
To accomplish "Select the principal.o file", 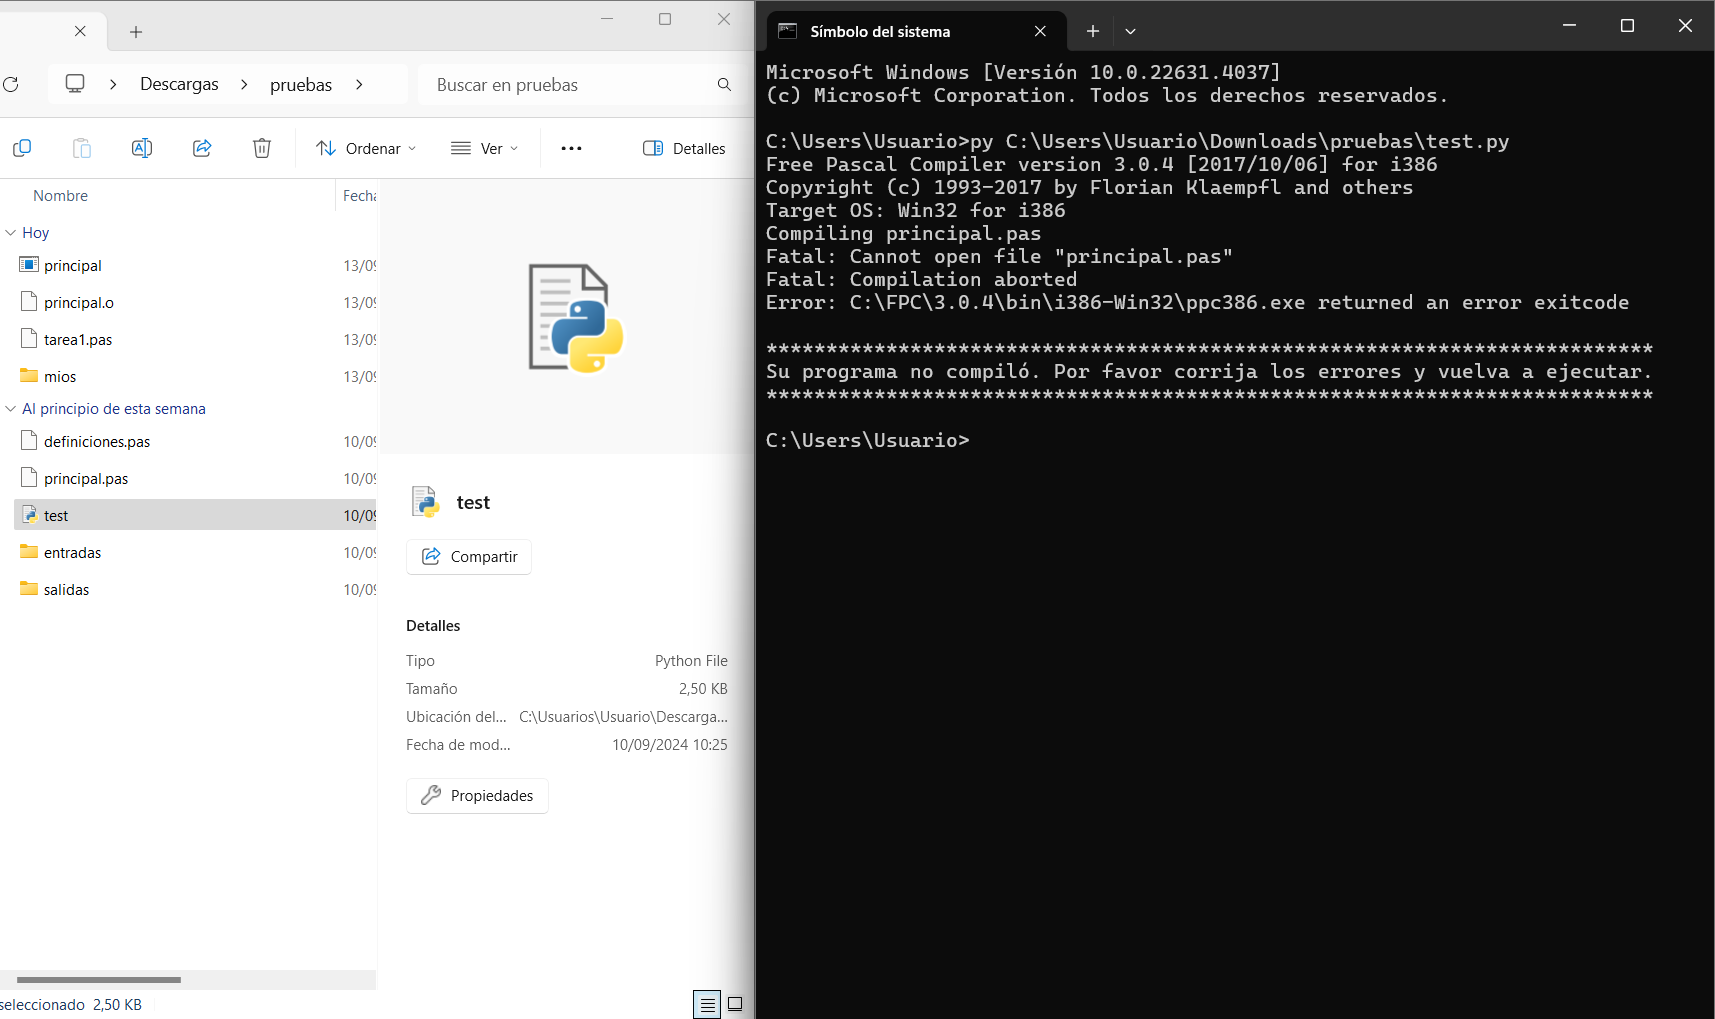I will point(79,302).
